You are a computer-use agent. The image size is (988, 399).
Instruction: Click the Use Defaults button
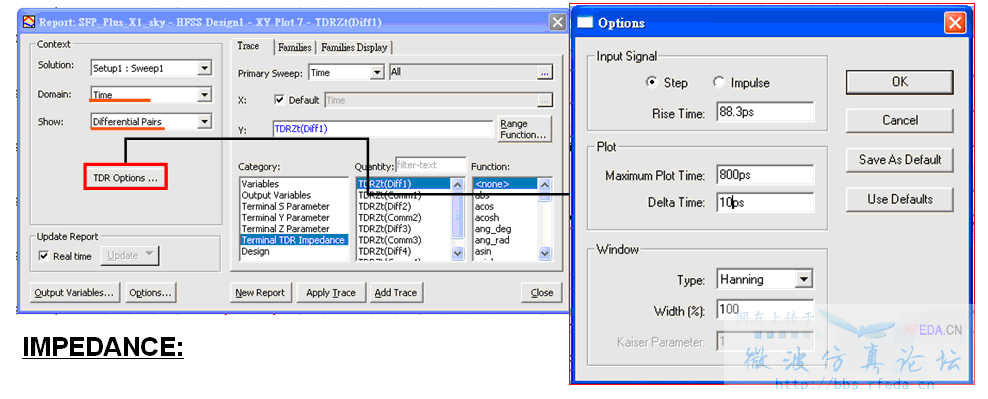[x=899, y=199]
